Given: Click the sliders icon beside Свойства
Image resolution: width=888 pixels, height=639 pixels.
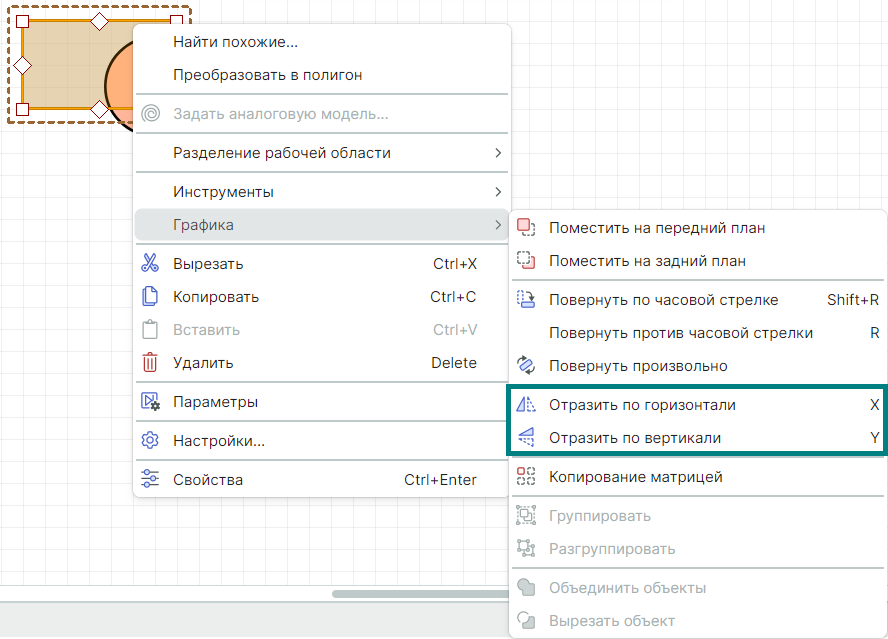Looking at the screenshot, I should 150,480.
